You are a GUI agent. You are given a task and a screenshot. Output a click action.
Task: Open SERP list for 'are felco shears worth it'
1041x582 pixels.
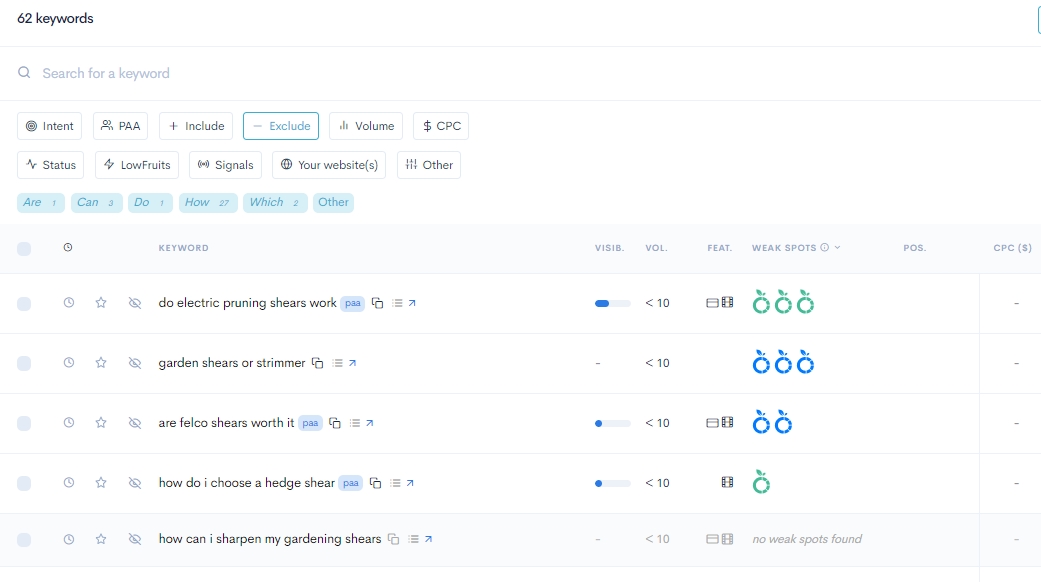point(355,423)
